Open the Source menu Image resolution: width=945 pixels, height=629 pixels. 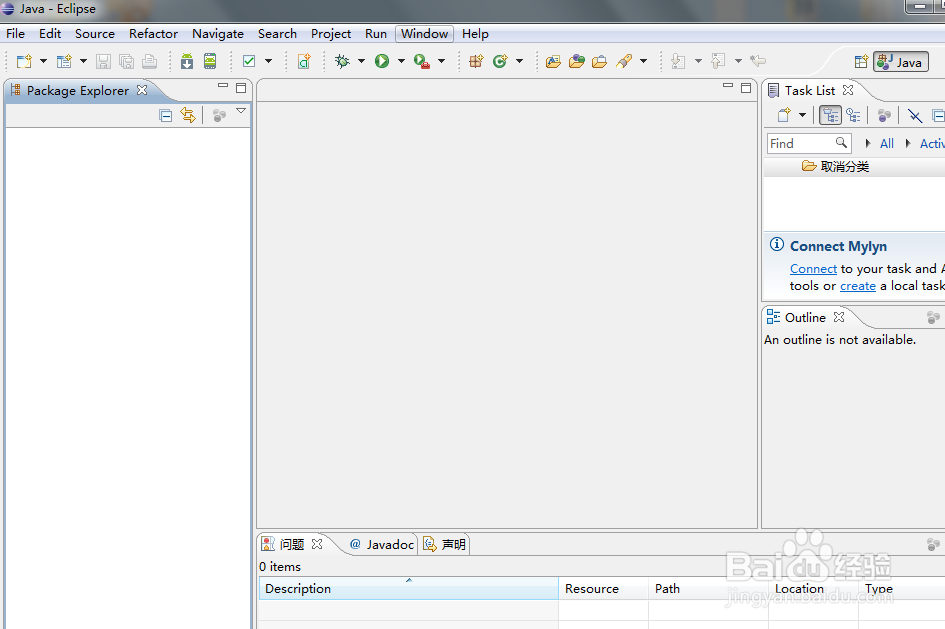tap(95, 34)
